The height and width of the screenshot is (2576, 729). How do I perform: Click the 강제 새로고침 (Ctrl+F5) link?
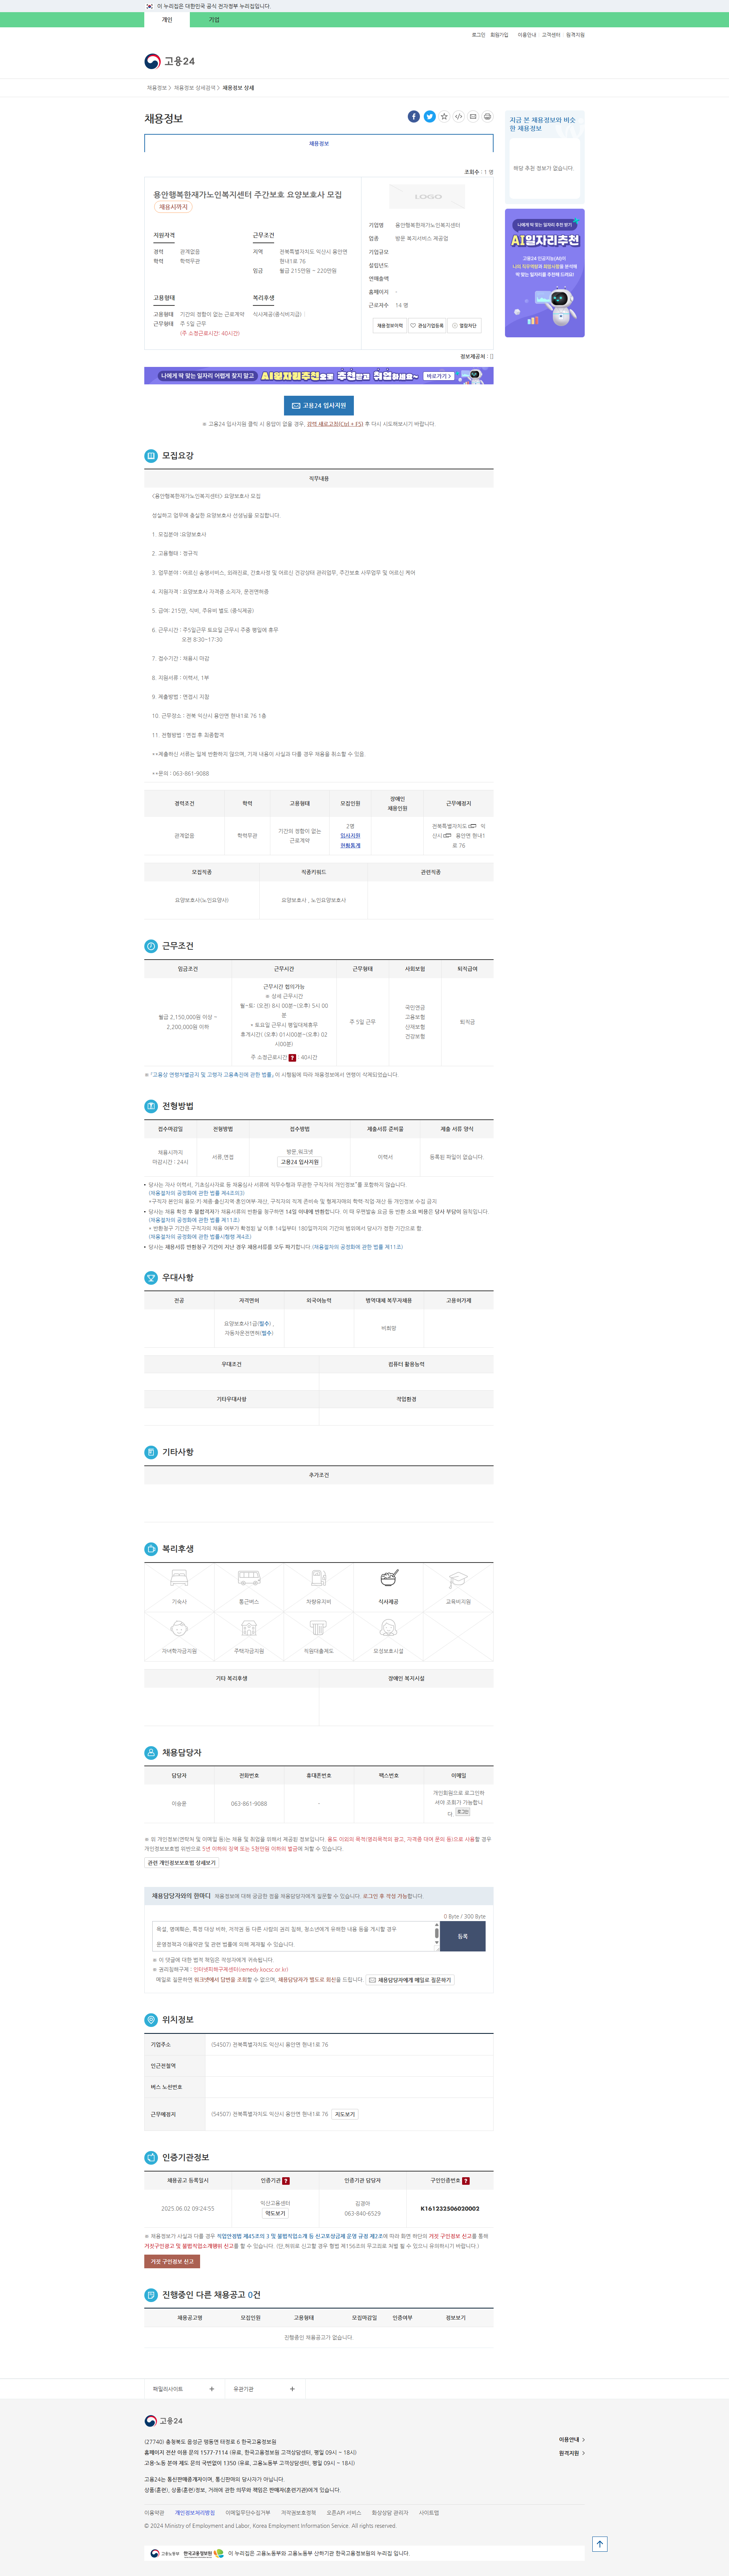335,424
